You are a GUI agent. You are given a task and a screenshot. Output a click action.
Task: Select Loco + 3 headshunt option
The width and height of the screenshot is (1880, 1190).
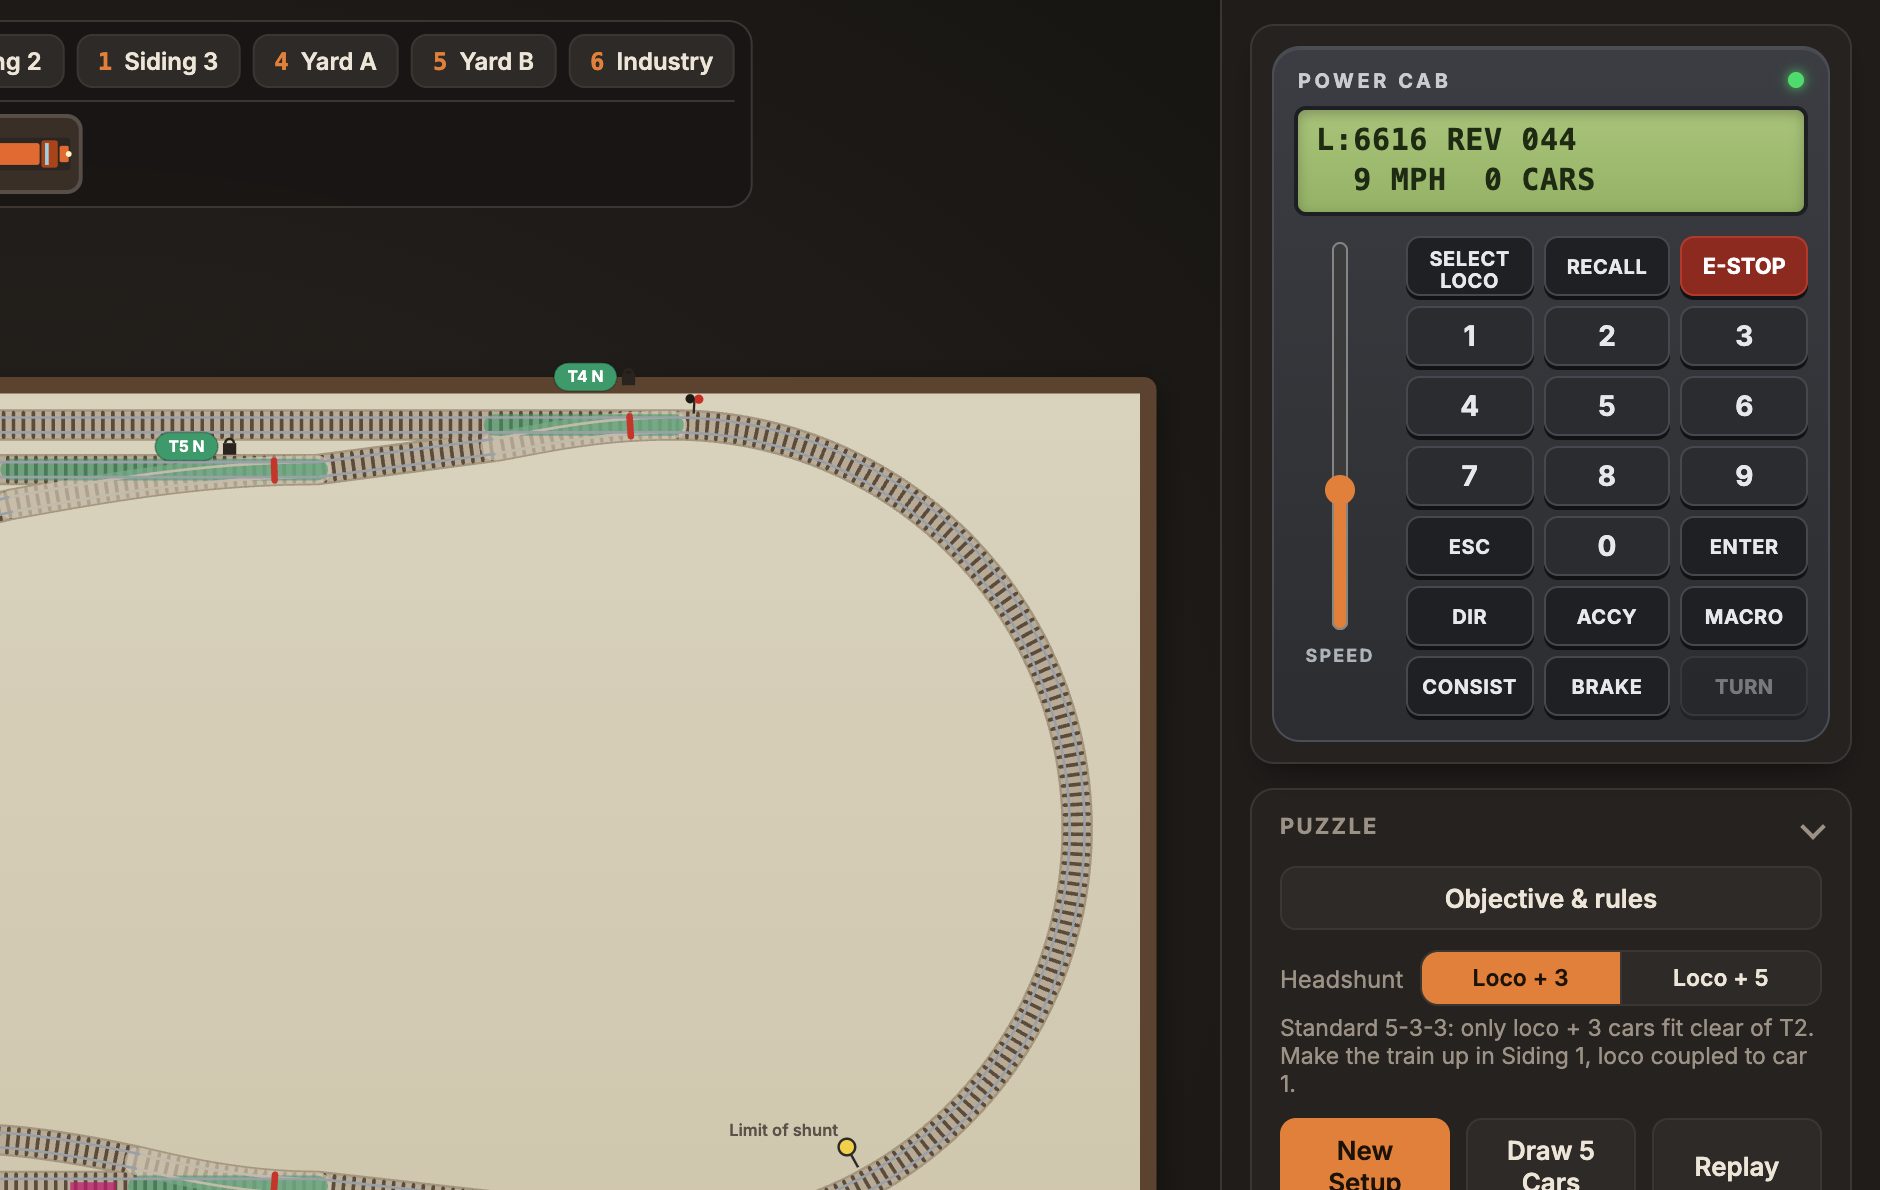[x=1520, y=977]
